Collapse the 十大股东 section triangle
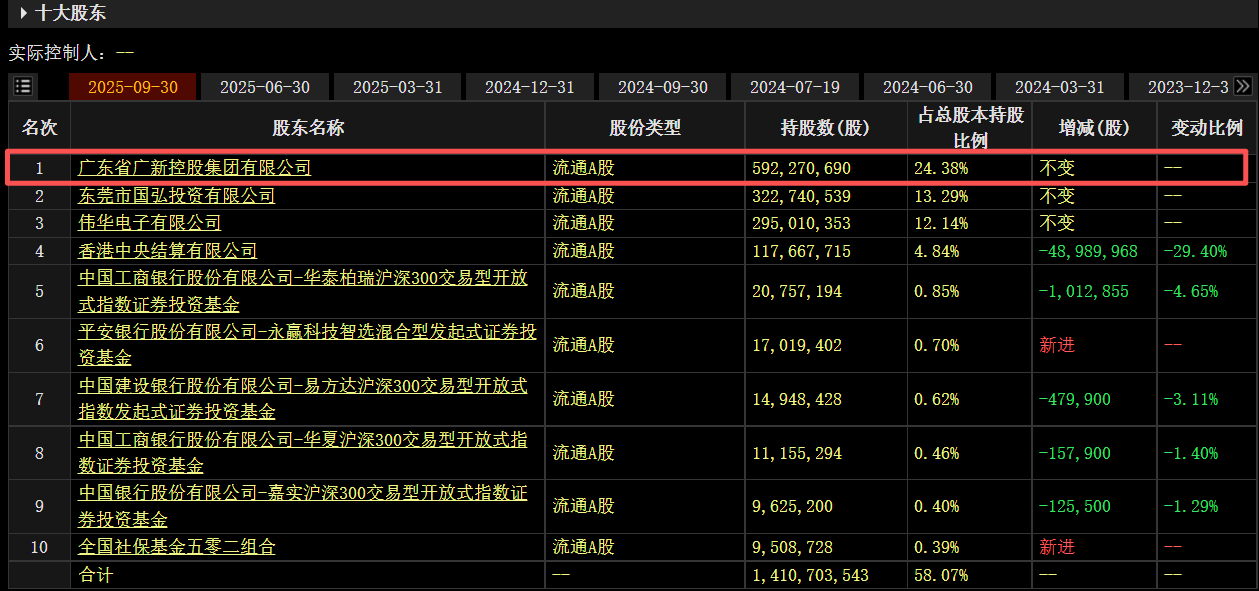 [x=24, y=13]
